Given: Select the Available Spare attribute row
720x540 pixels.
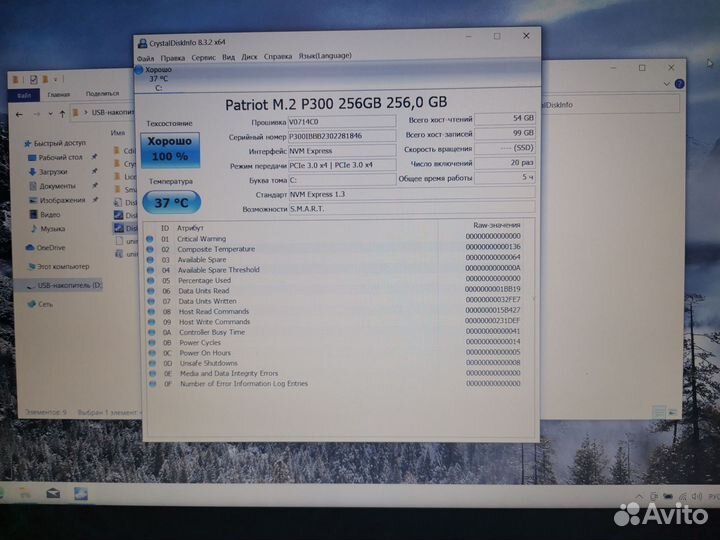Looking at the screenshot, I should (x=334, y=259).
